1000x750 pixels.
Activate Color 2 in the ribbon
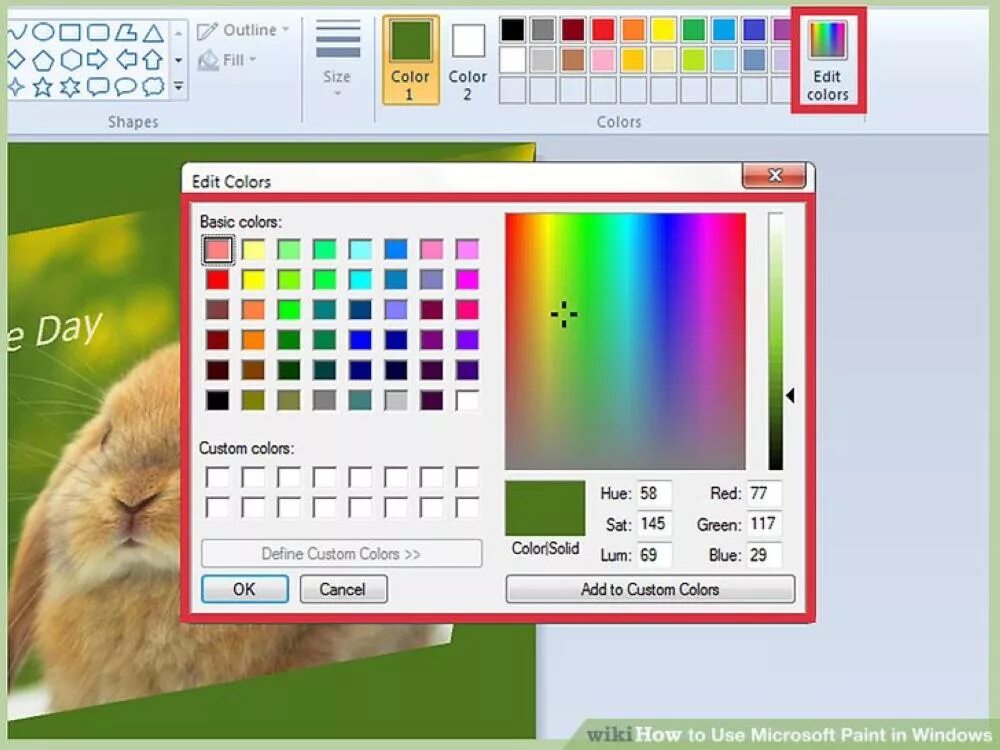pos(467,60)
